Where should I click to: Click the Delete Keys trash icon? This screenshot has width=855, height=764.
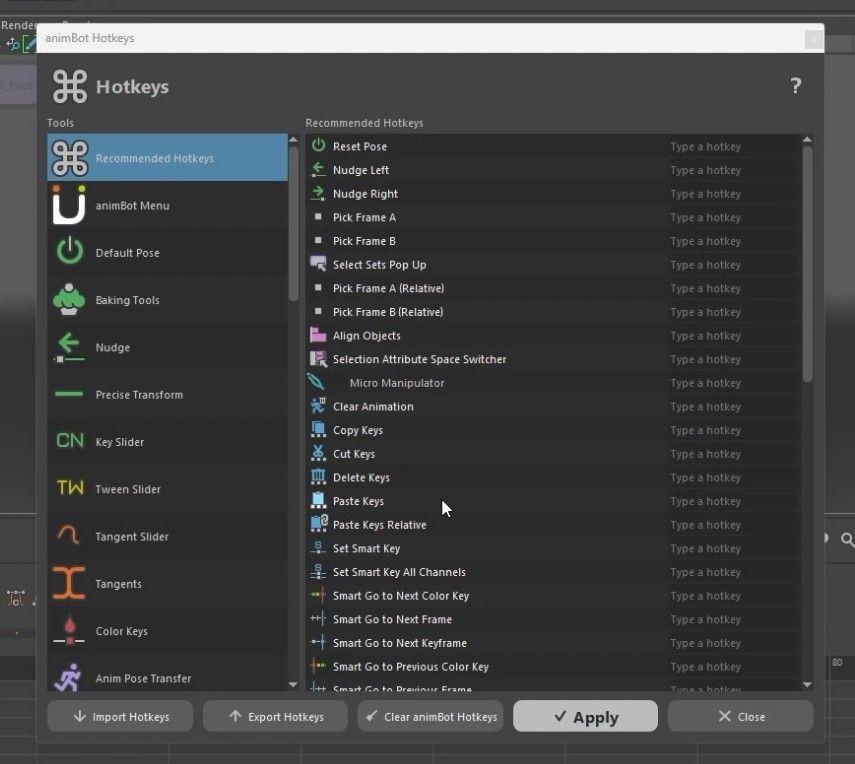coord(318,477)
